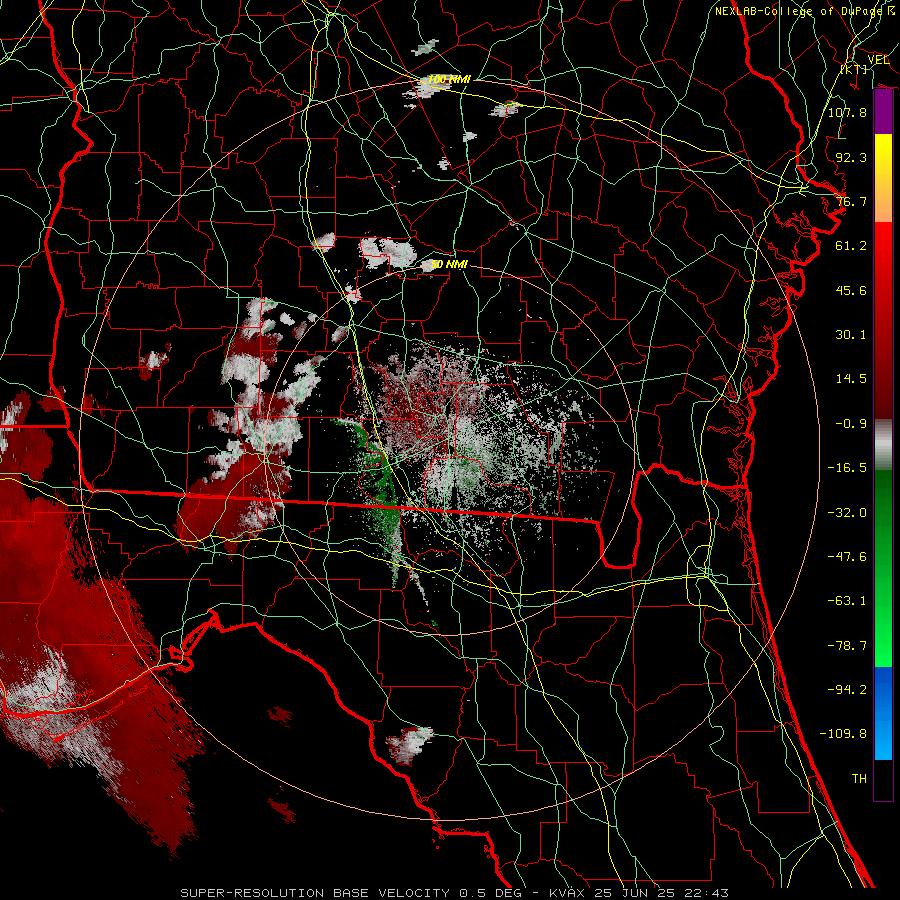The width and height of the screenshot is (900, 900).
Task: Click the 61.2 legend value
Action: 851,246
